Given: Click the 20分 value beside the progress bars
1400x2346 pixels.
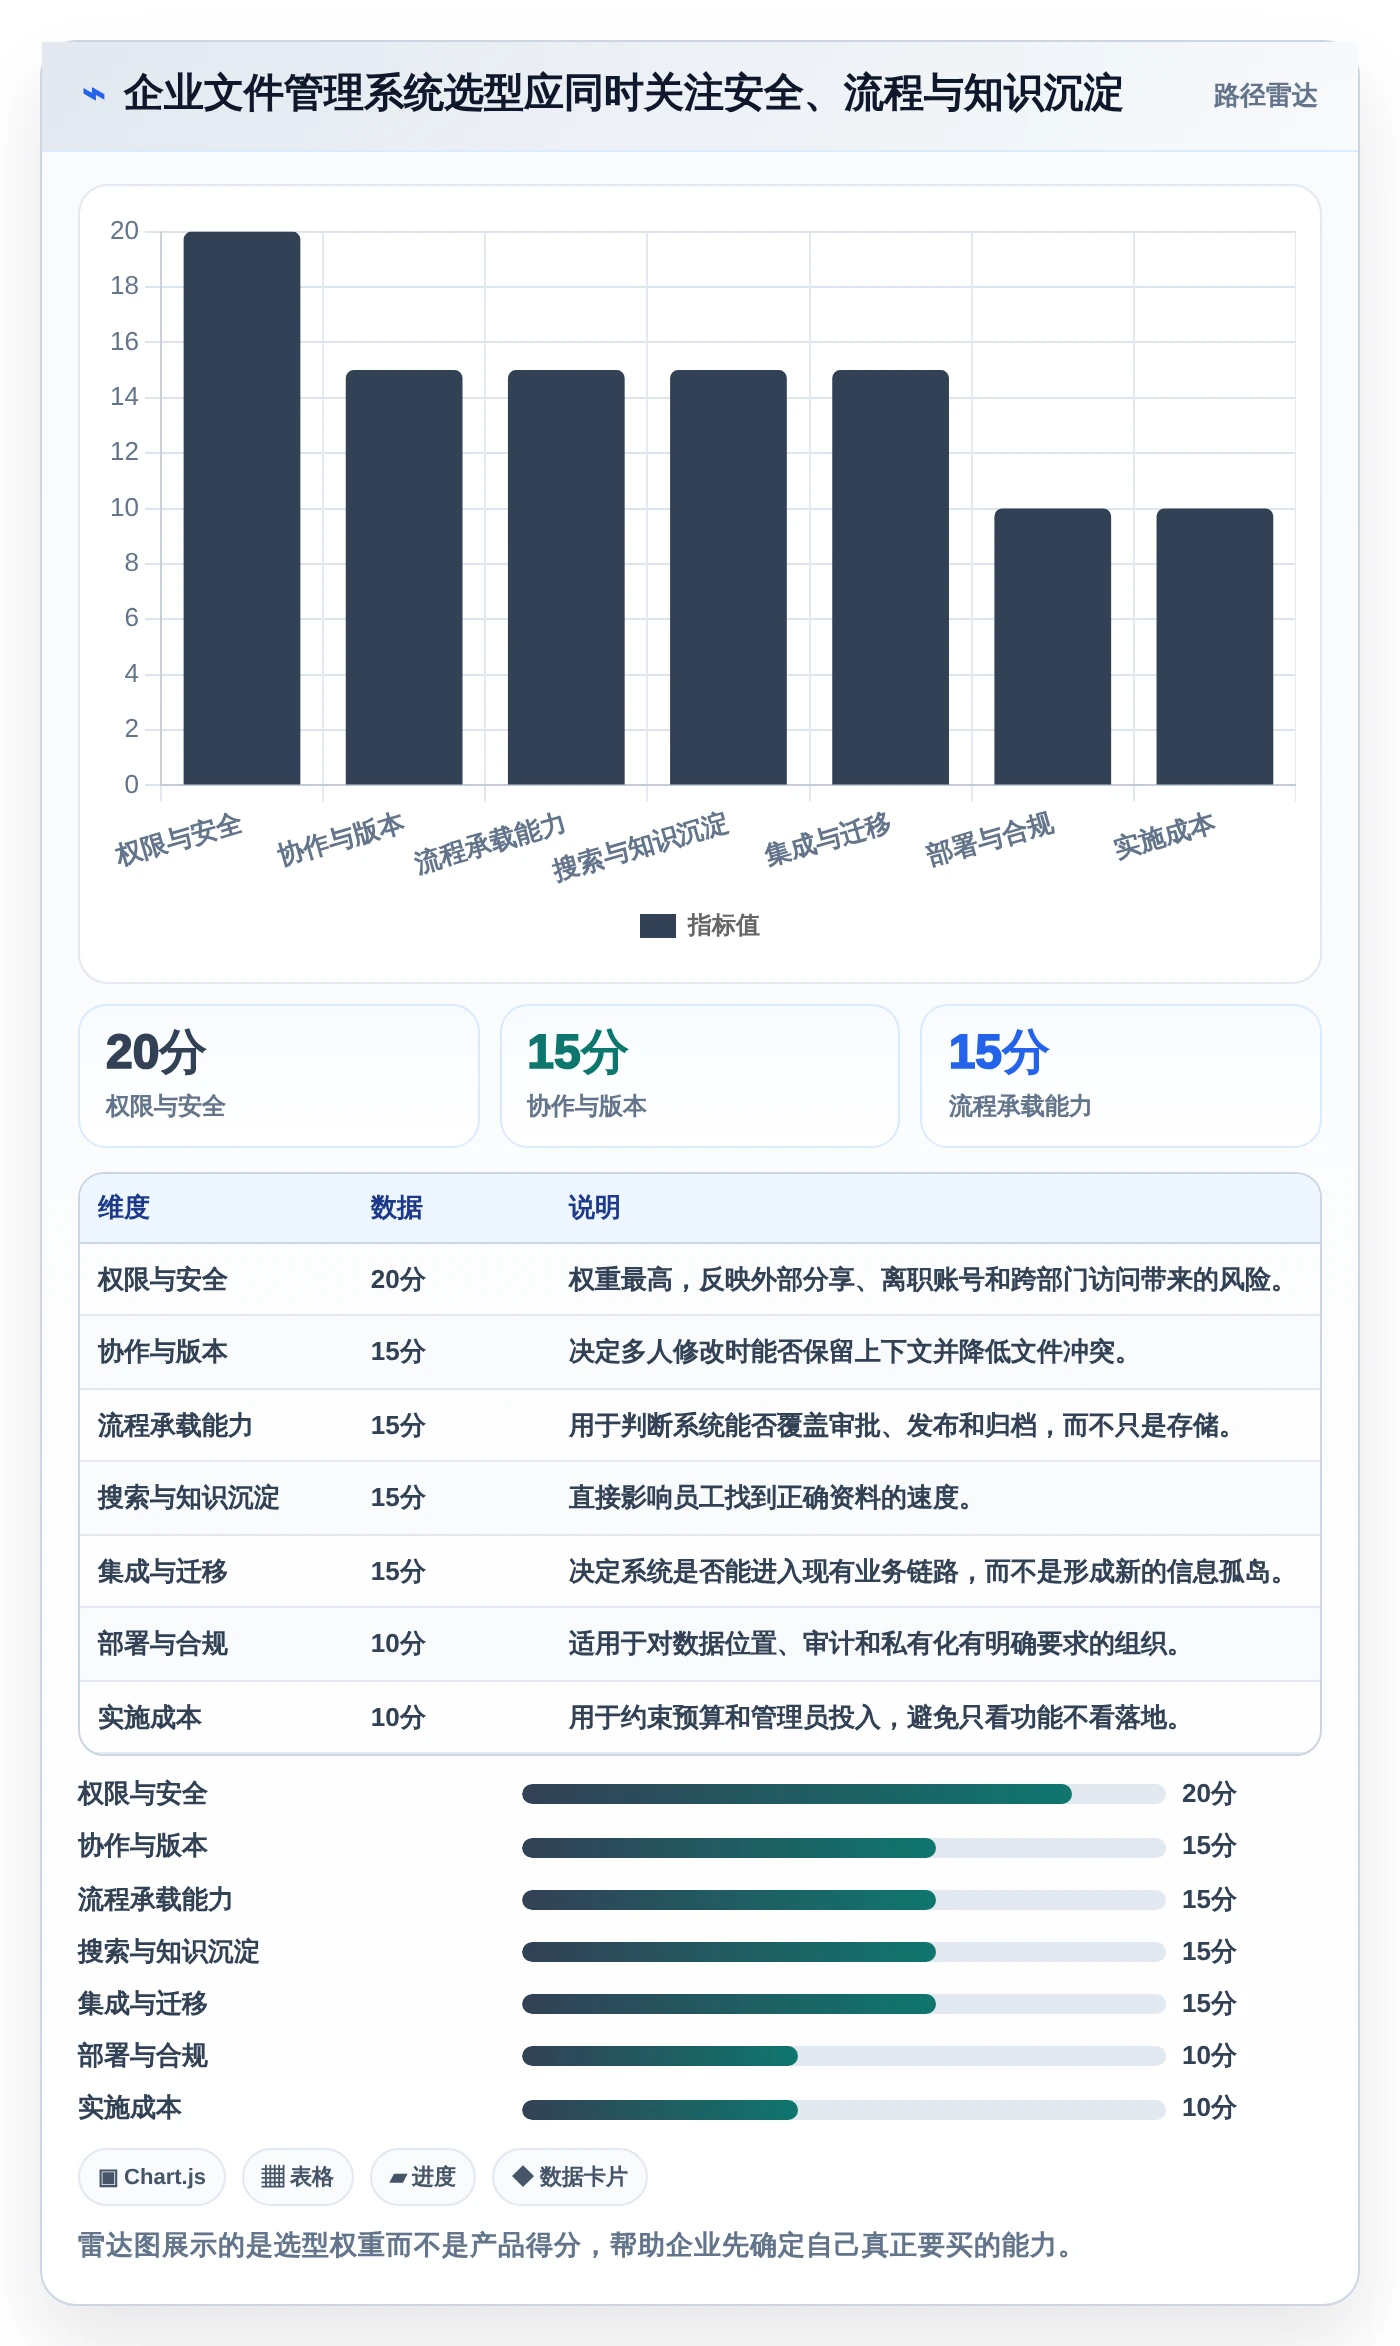Looking at the screenshot, I should pos(1209,1794).
